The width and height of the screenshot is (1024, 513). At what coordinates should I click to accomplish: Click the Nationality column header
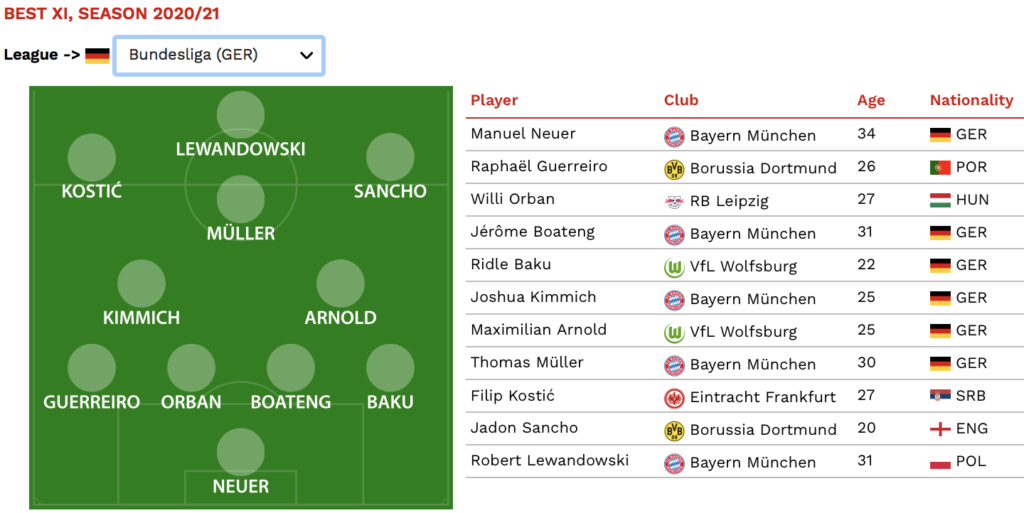coord(971,100)
